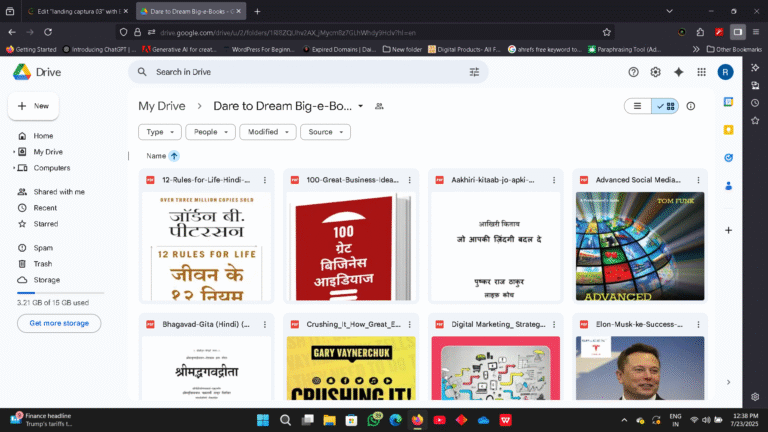Click the Search in Drive field
The height and width of the screenshot is (432, 768).
point(308,72)
